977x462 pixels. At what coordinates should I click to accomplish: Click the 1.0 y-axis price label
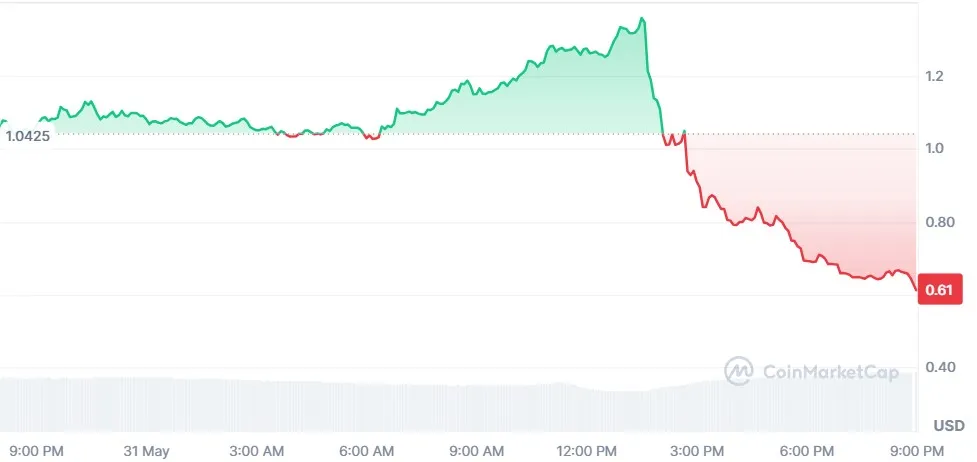click(x=934, y=149)
